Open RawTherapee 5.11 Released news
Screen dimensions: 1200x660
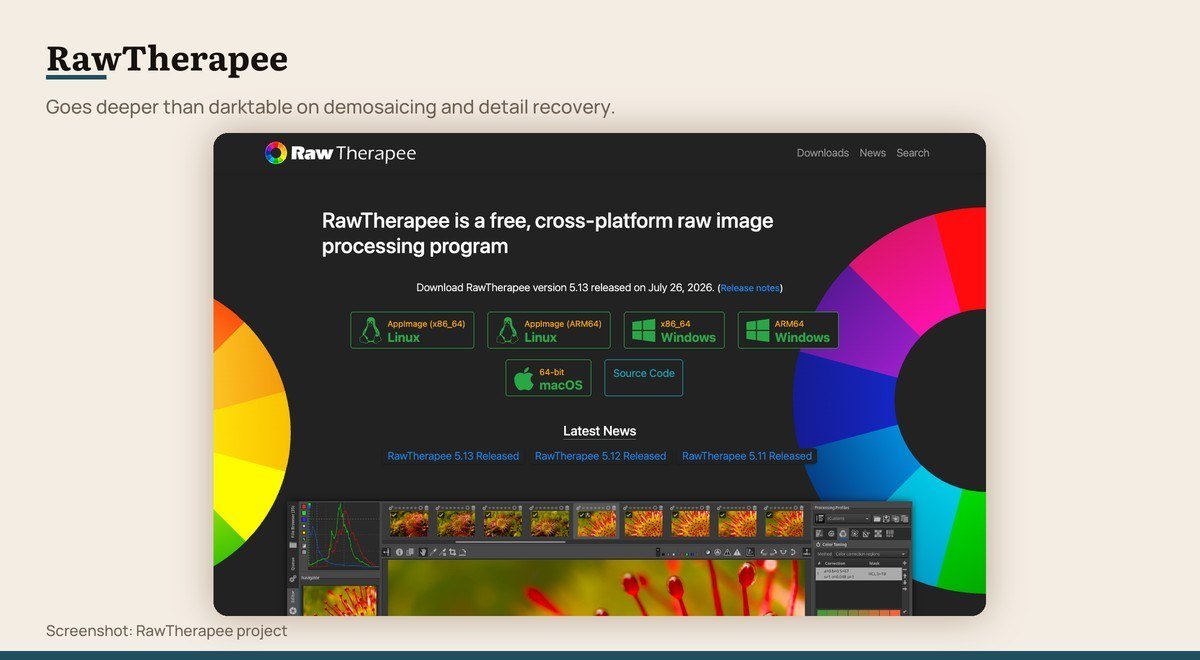pos(747,456)
